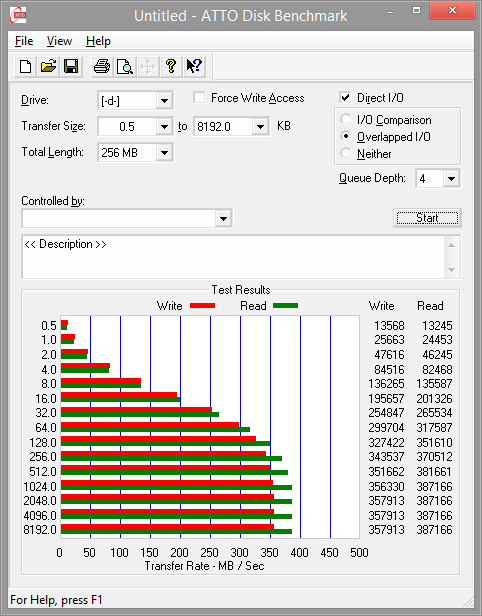Screen dimensions: 482x616
Task: Expand the Controlled by dropdown
Action: [x=223, y=218]
